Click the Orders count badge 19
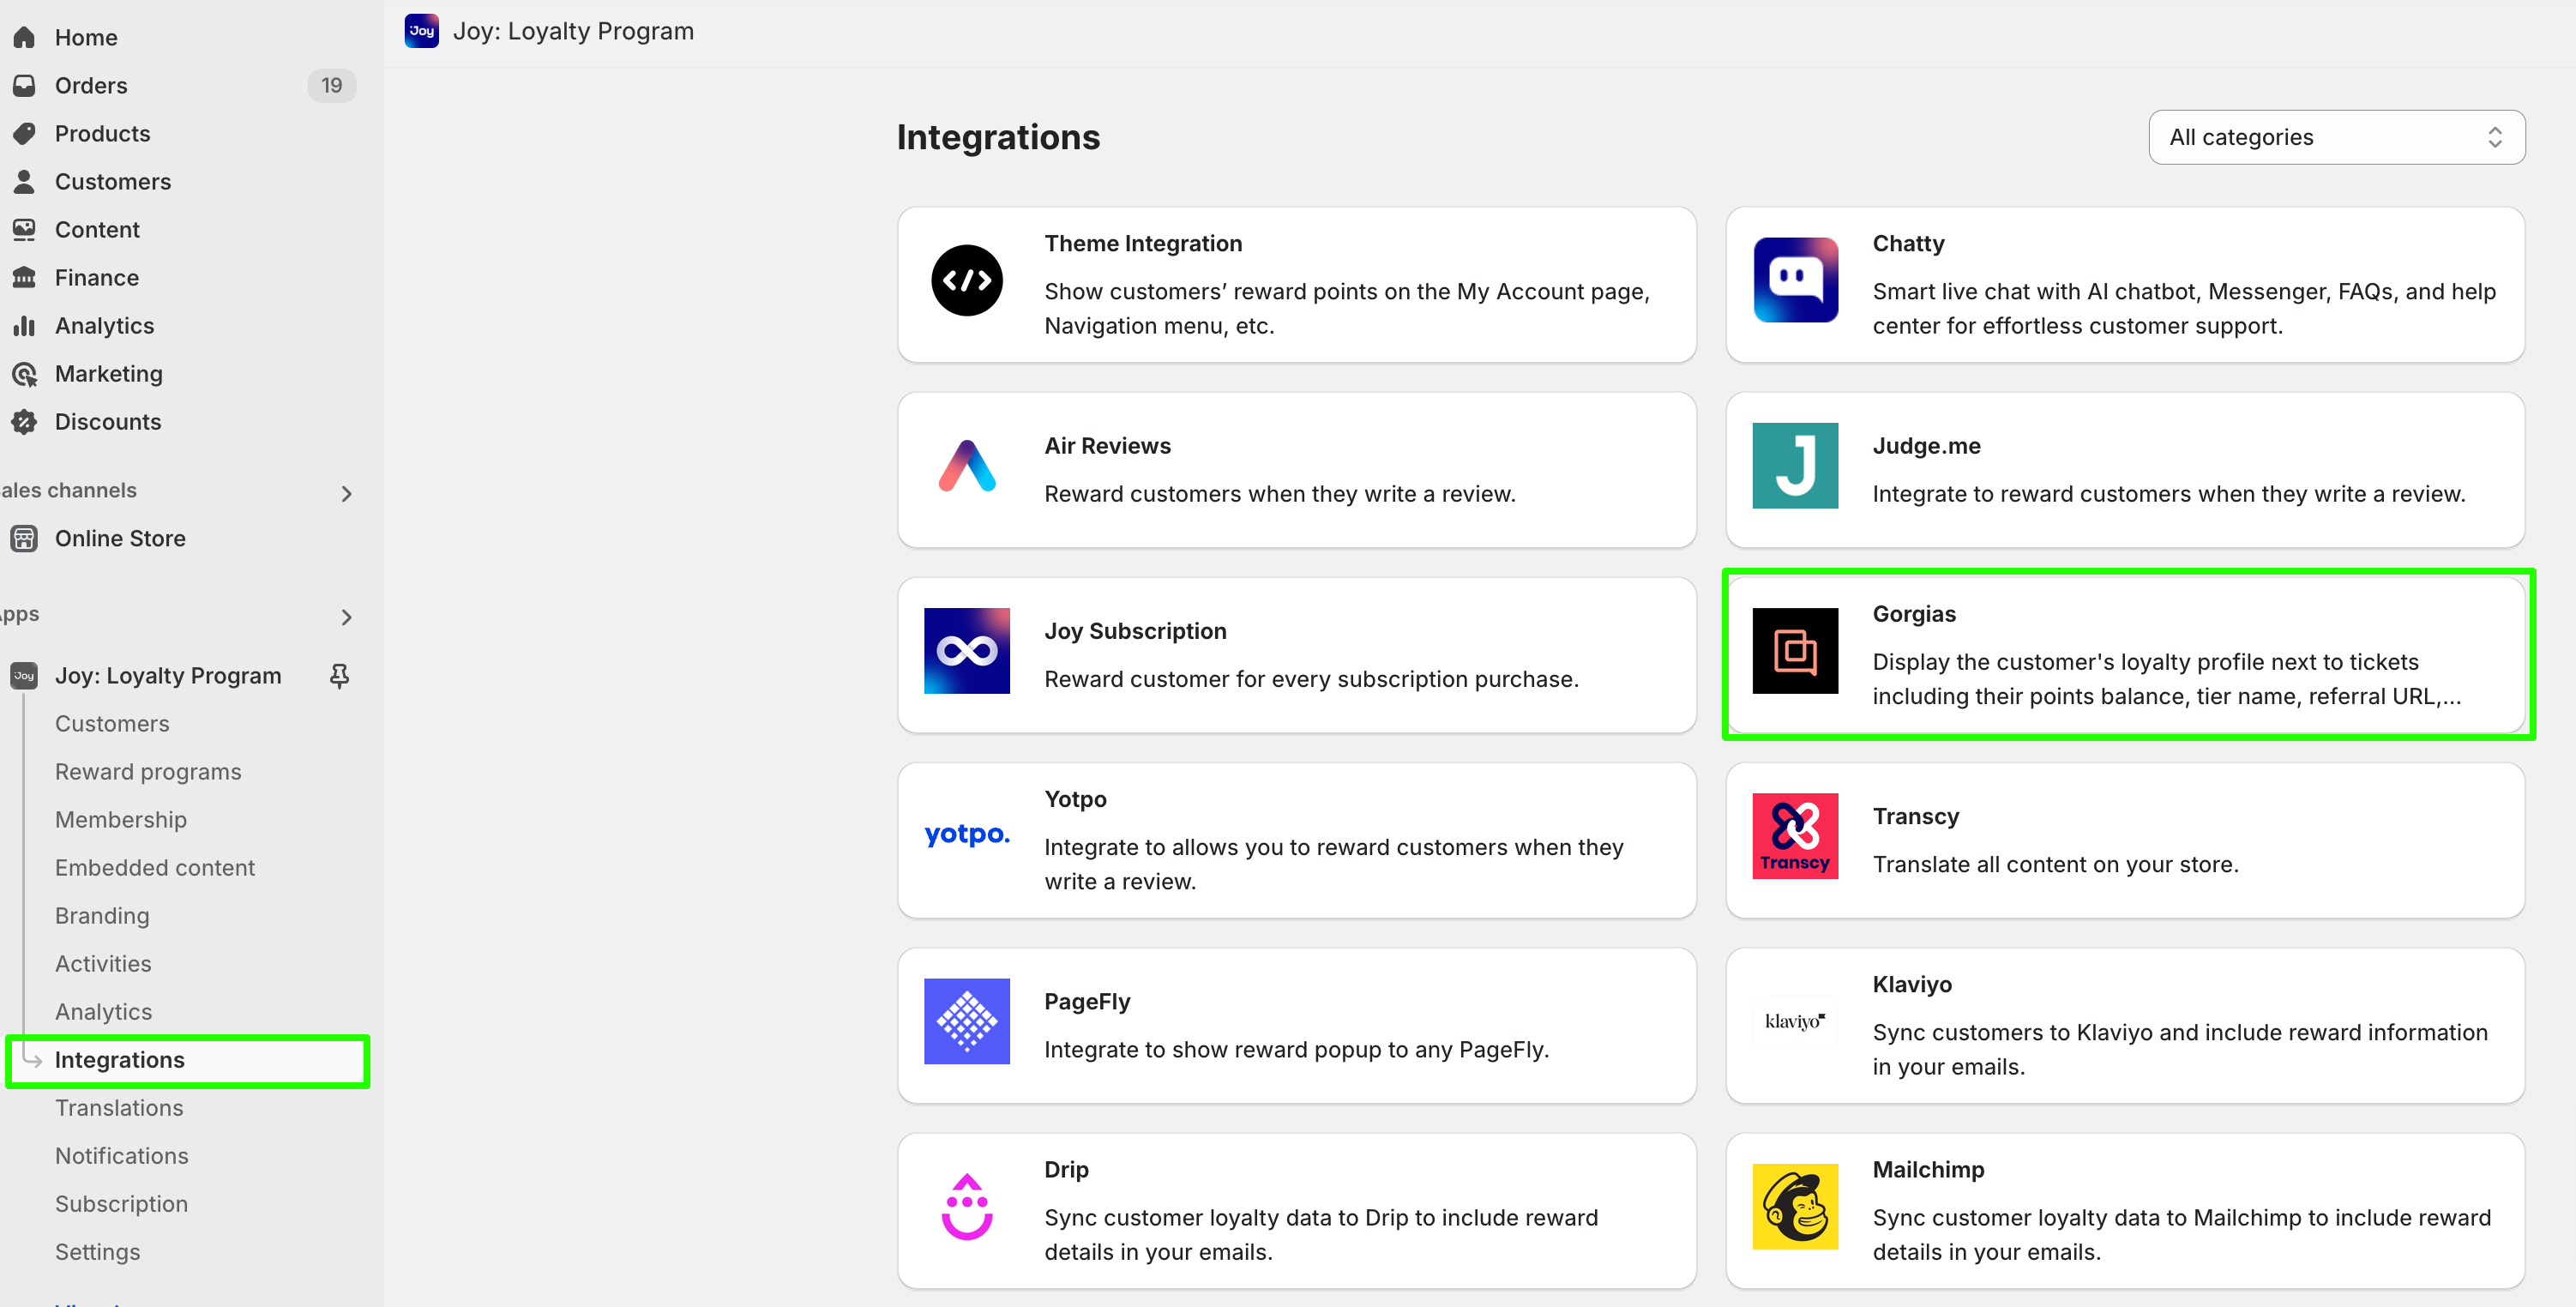Viewport: 2576px width, 1307px height. point(331,85)
